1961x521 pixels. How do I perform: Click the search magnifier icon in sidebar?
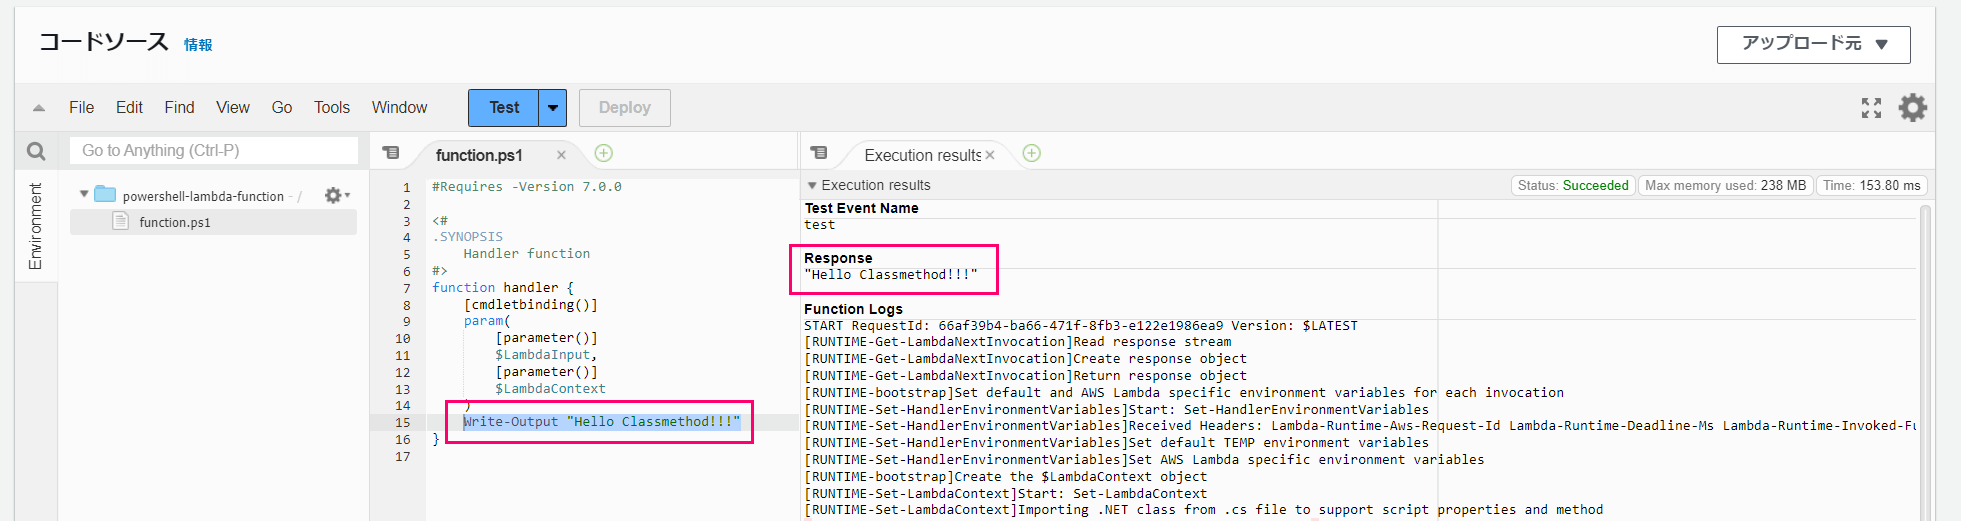tap(36, 151)
